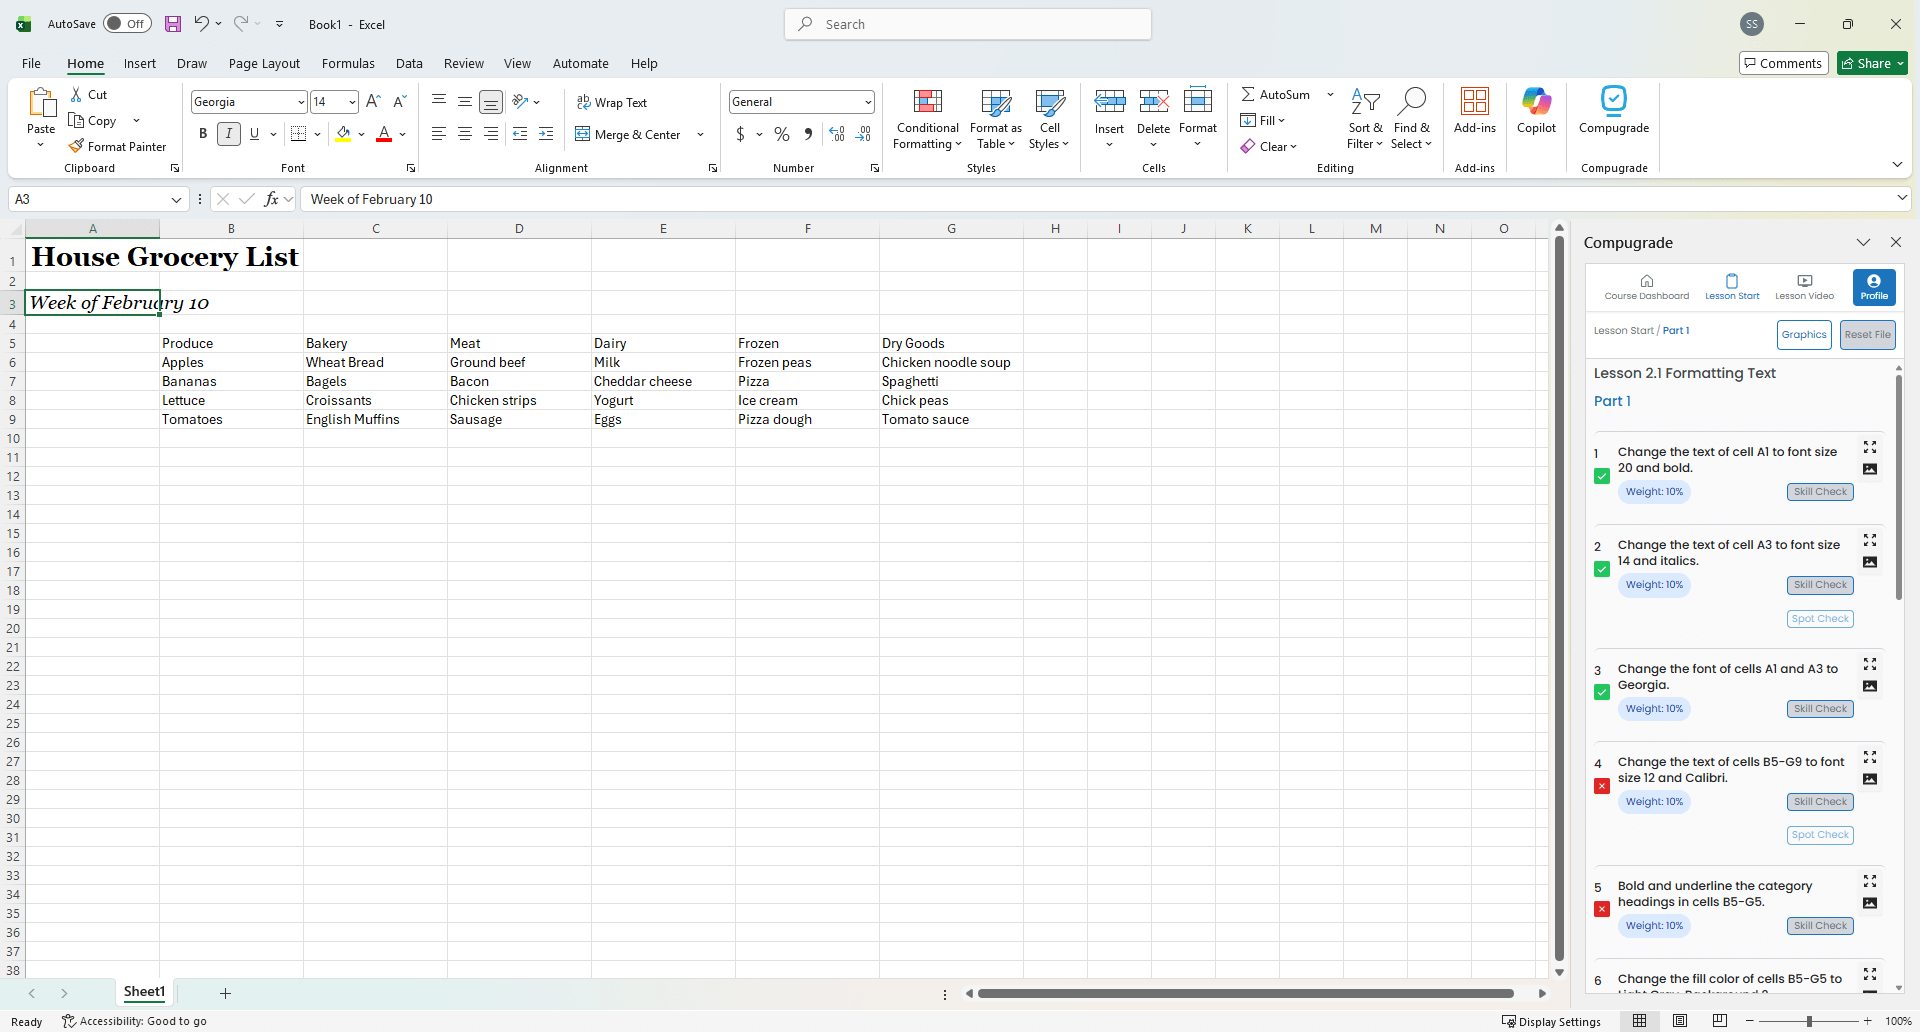Screen dimensions: 1920x1032
Task: Open the Copilot pane
Action: [x=1536, y=112]
